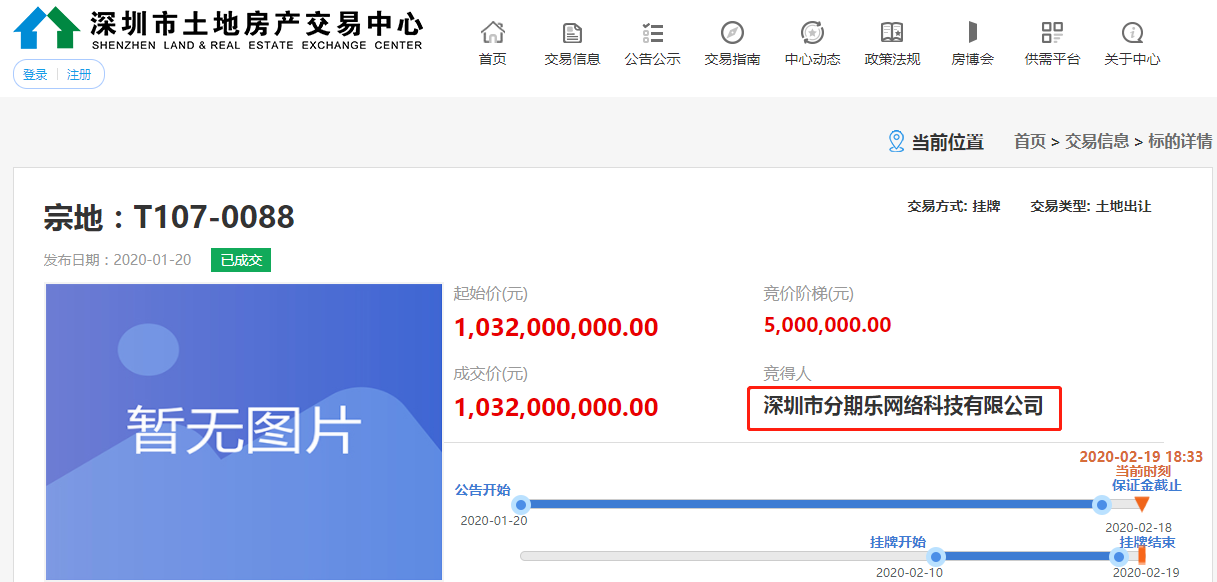Open the 首页 home icon
The width and height of the screenshot is (1217, 582).
tap(492, 32)
